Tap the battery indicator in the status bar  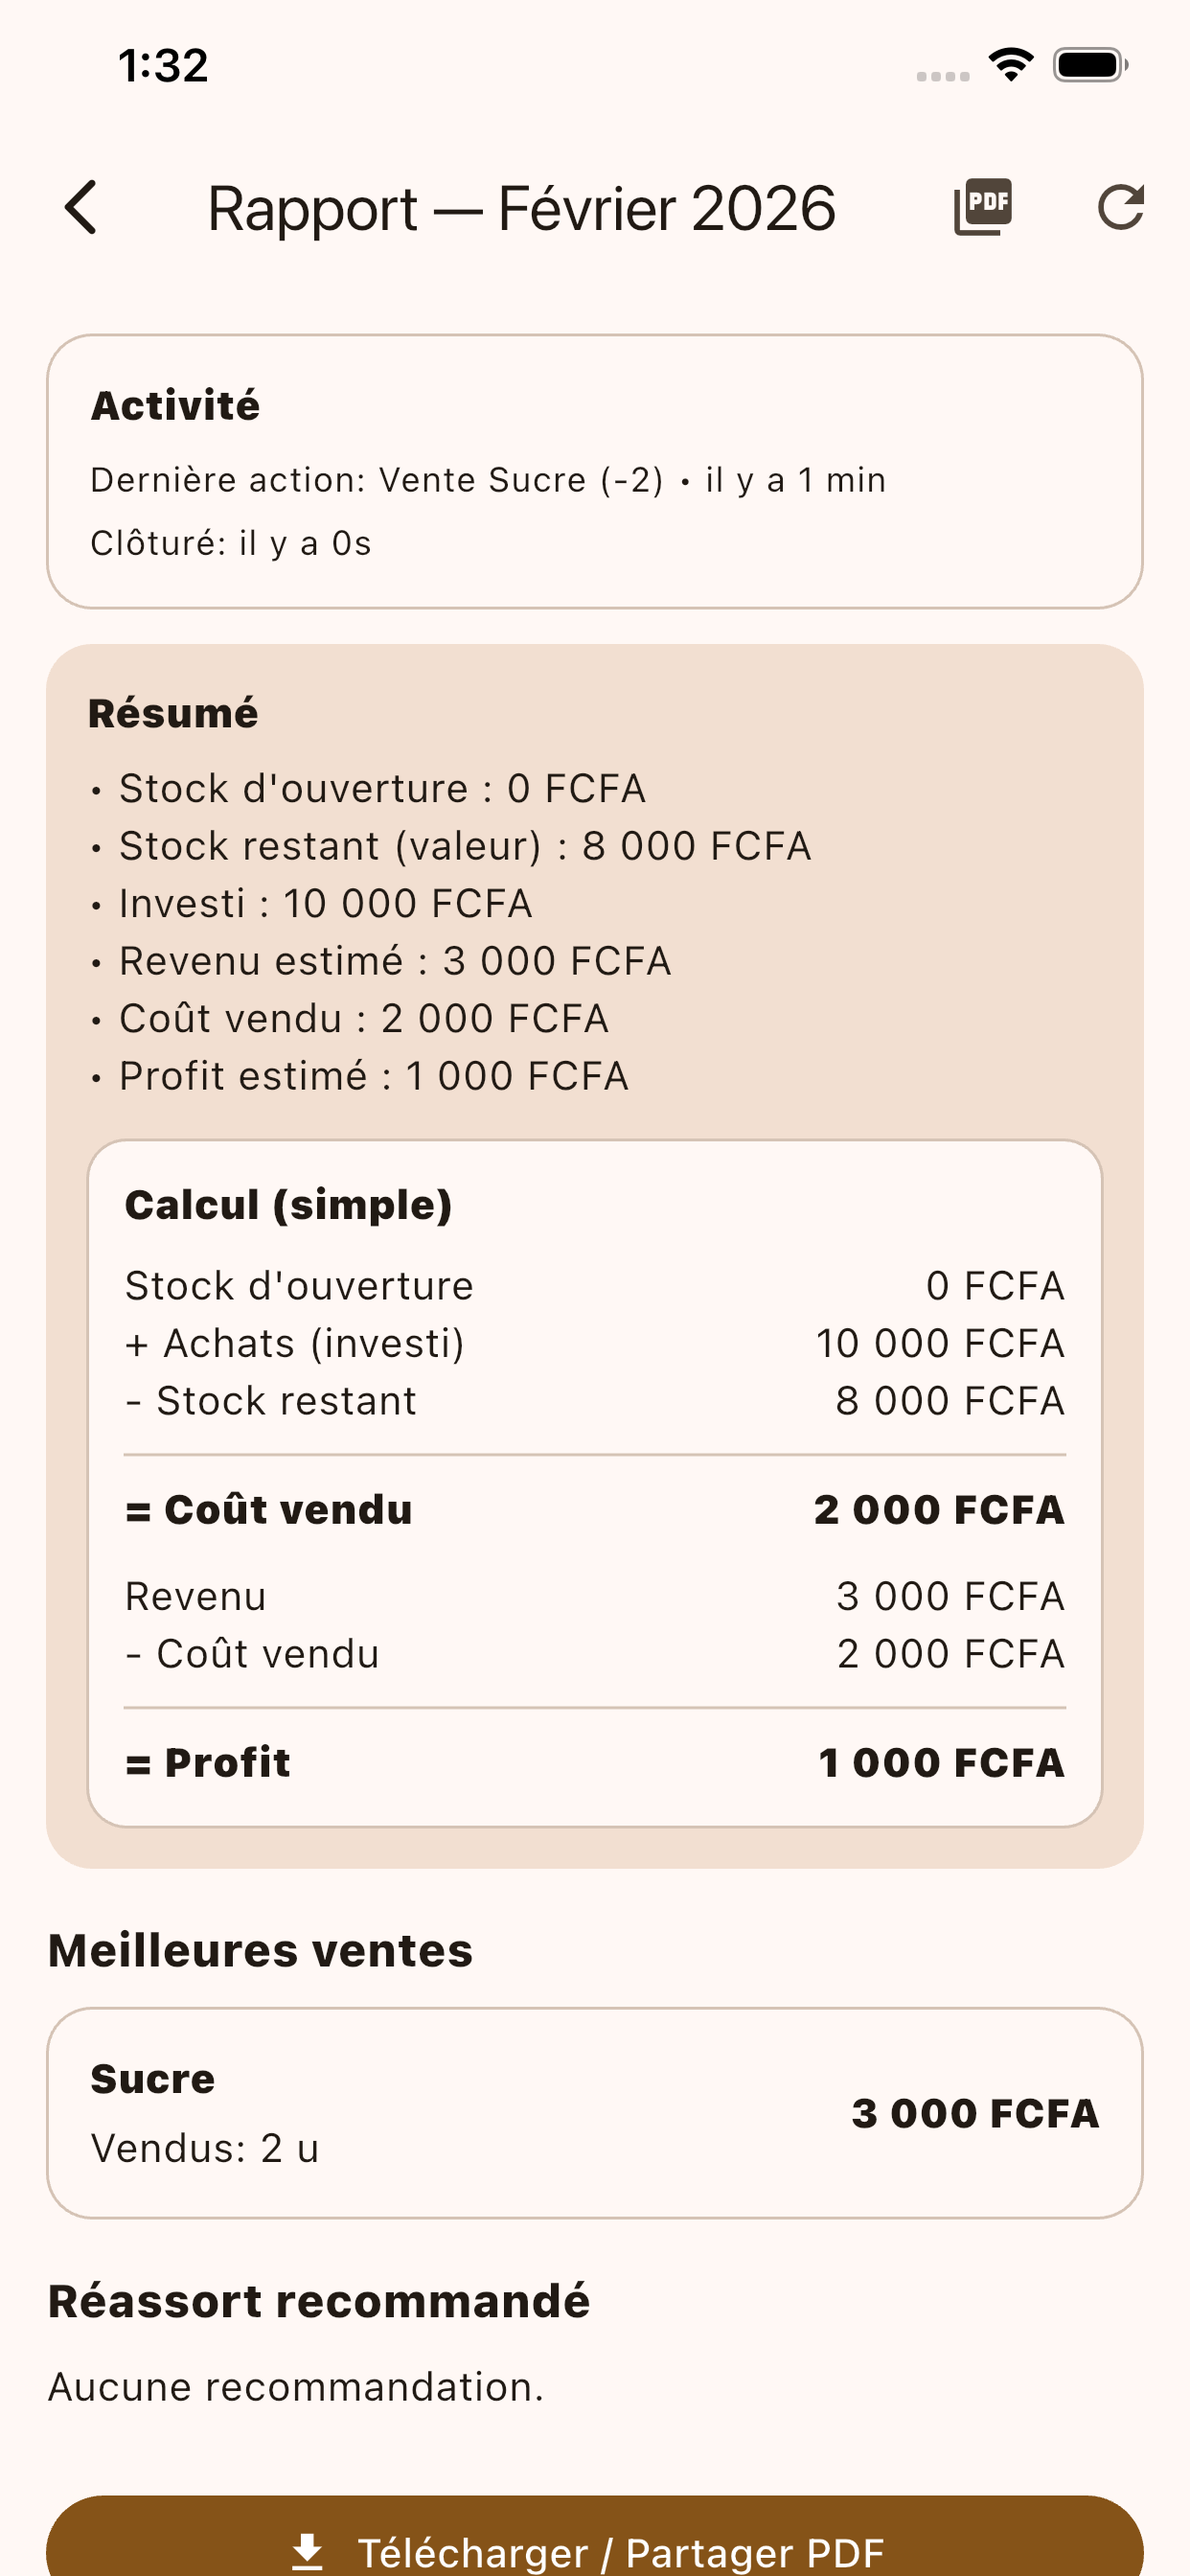[1089, 65]
